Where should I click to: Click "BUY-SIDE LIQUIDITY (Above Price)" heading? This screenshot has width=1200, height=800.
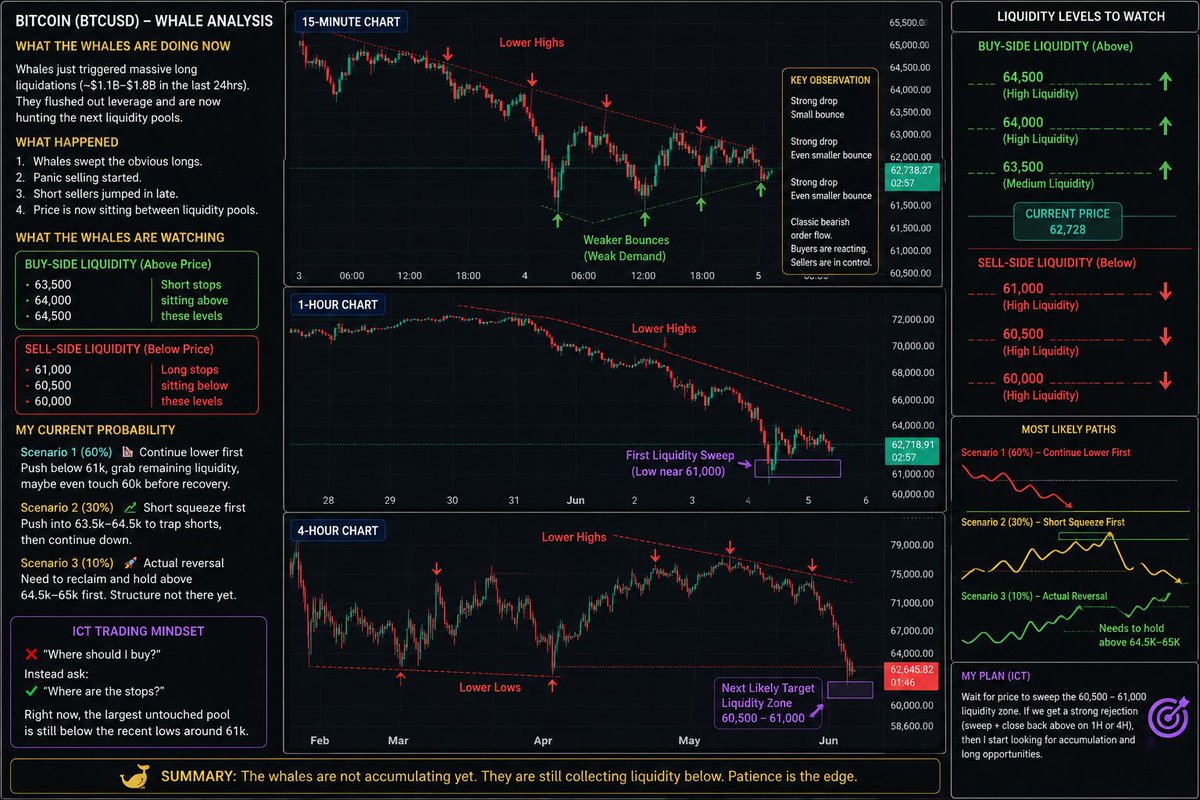tap(118, 265)
